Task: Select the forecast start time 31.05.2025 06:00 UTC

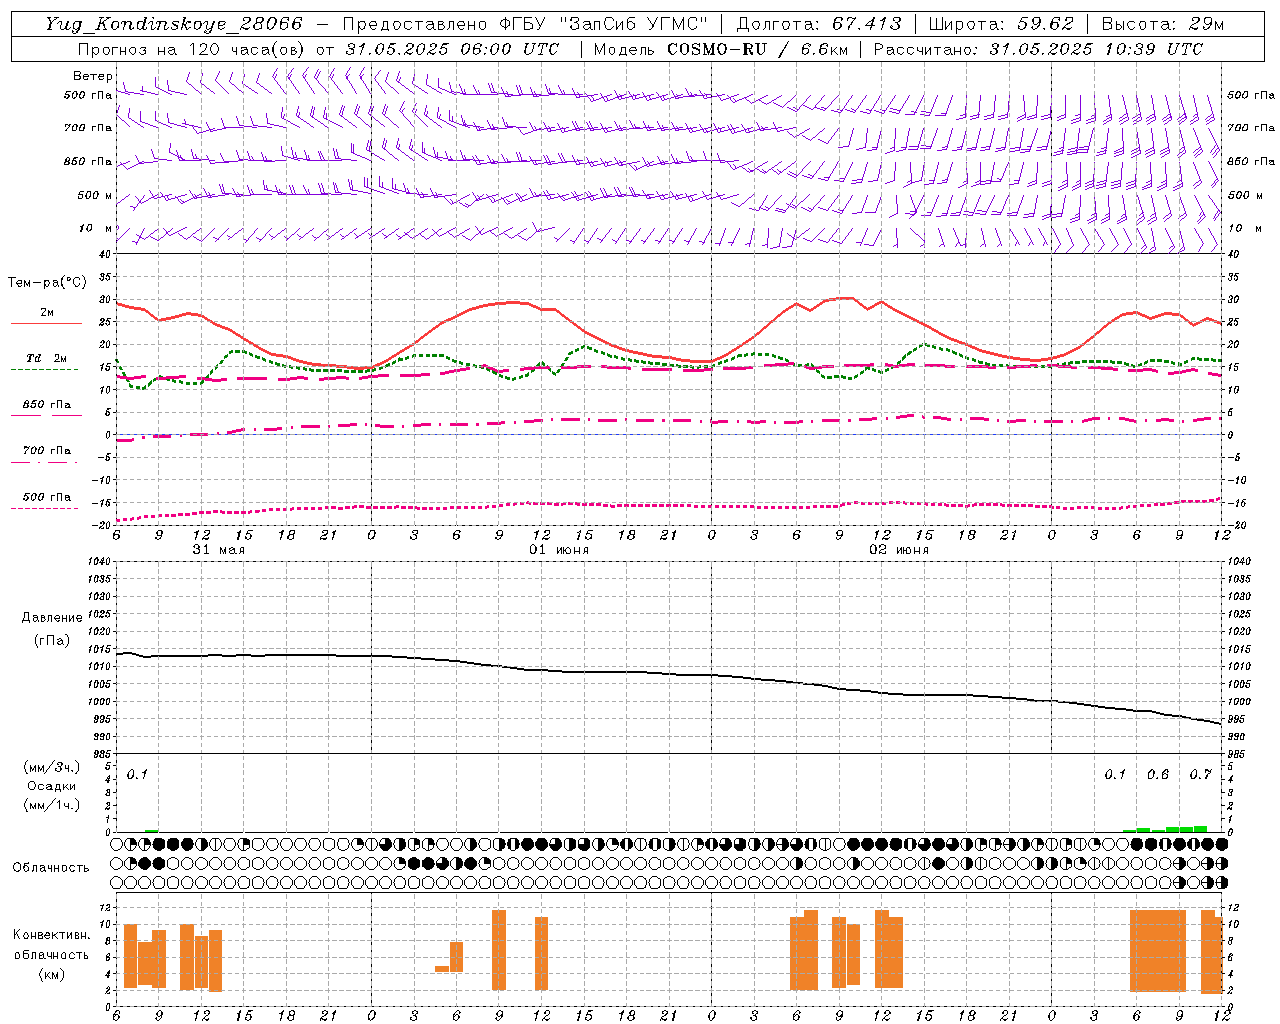Action: pyautogui.click(x=452, y=49)
